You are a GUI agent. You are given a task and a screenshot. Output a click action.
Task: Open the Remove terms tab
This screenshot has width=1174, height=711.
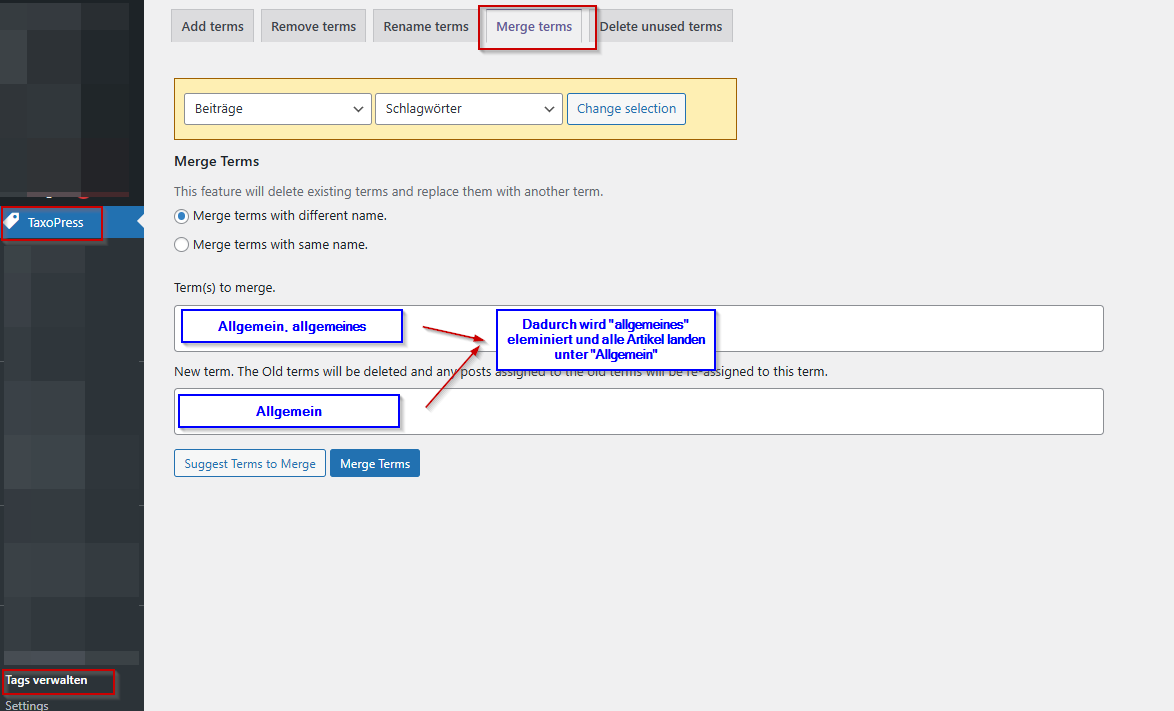point(313,27)
